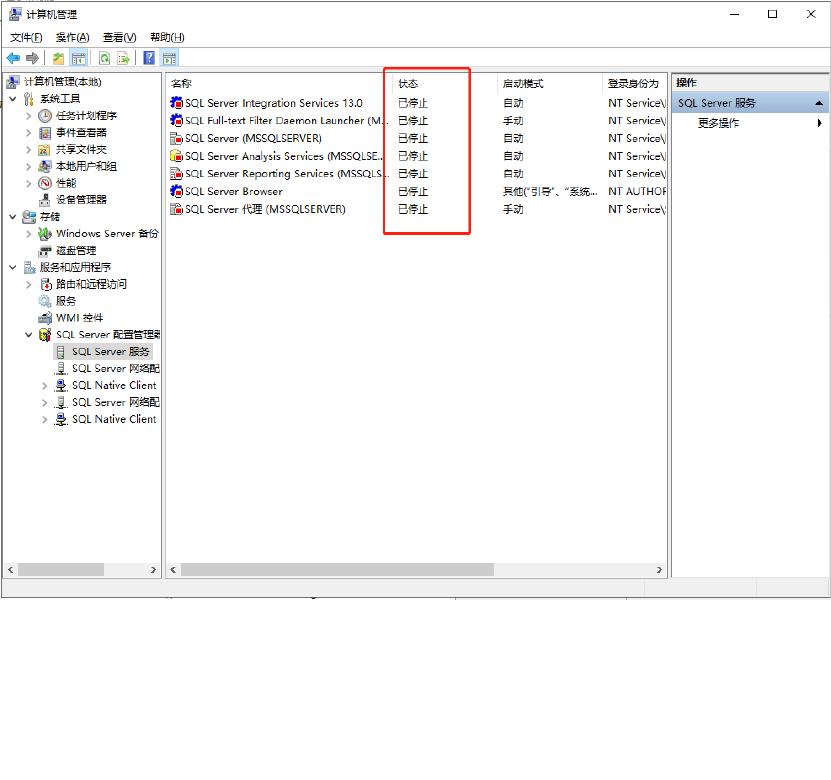
Task: Click 已停止 status of SQL Server Browser
Action: pyautogui.click(x=413, y=191)
